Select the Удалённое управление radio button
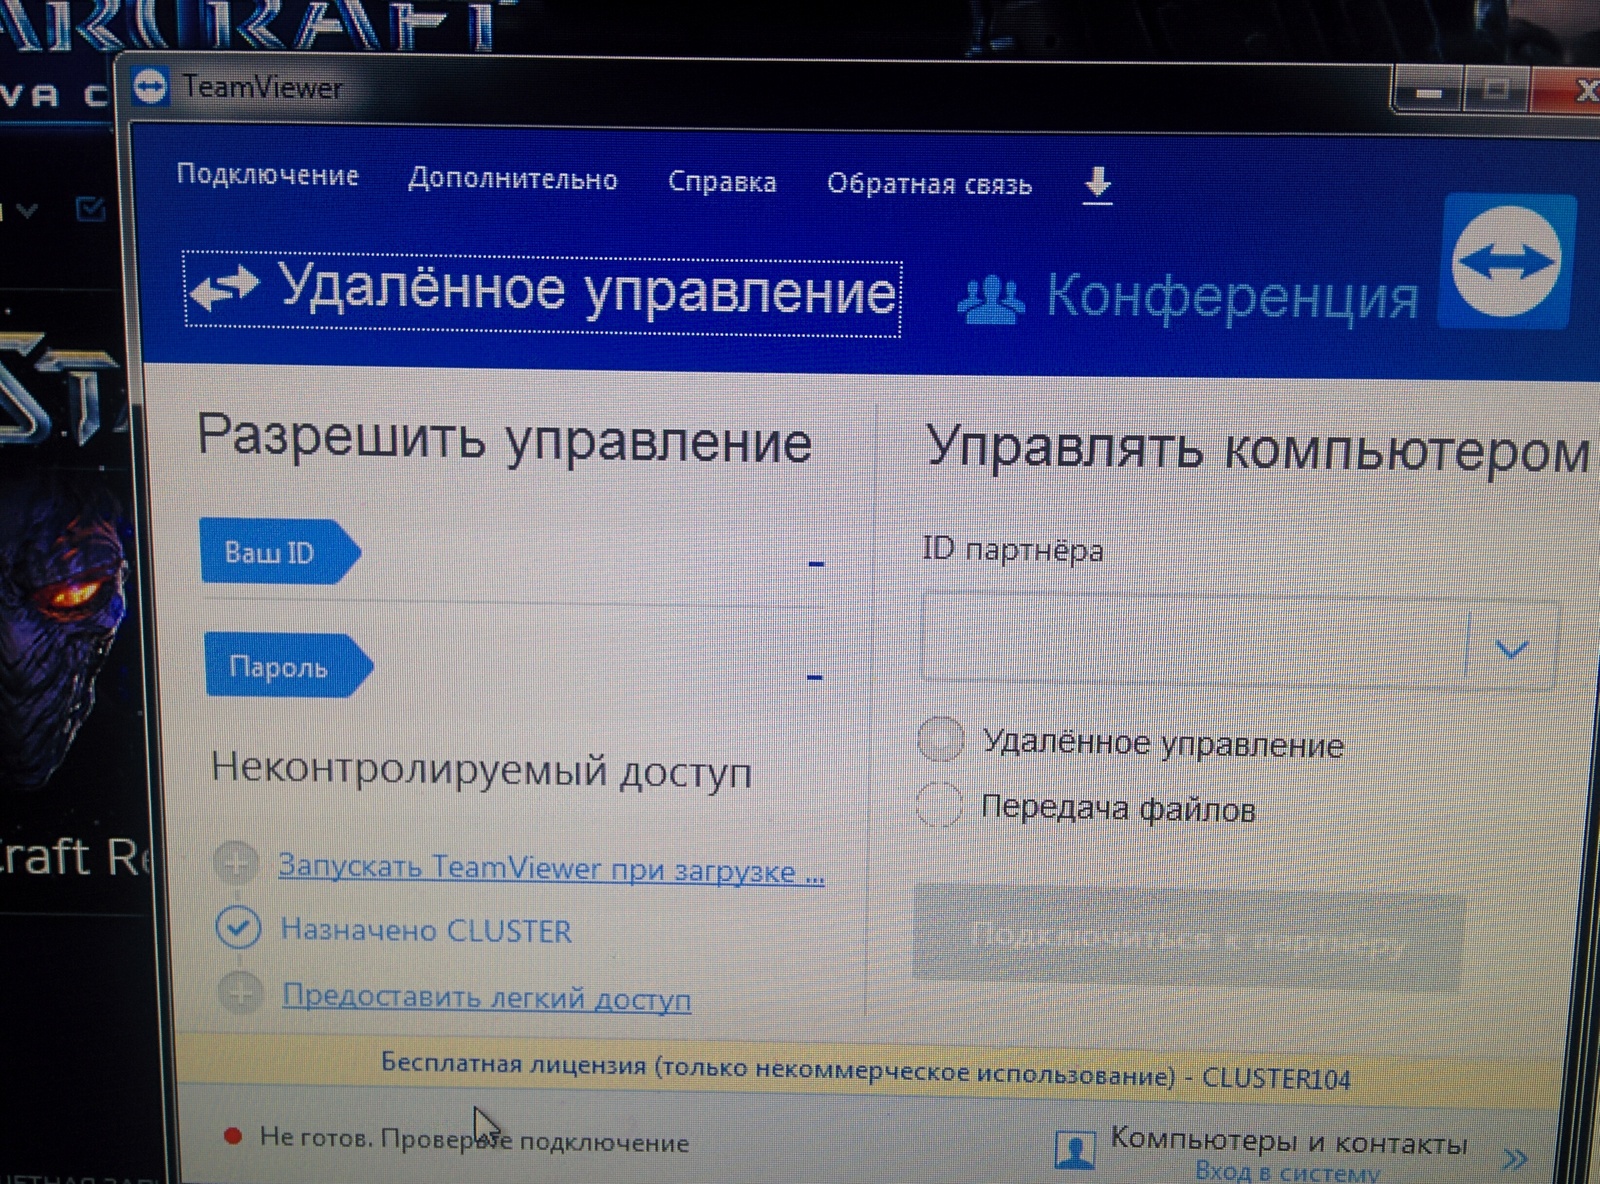The height and width of the screenshot is (1184, 1600). [940, 740]
